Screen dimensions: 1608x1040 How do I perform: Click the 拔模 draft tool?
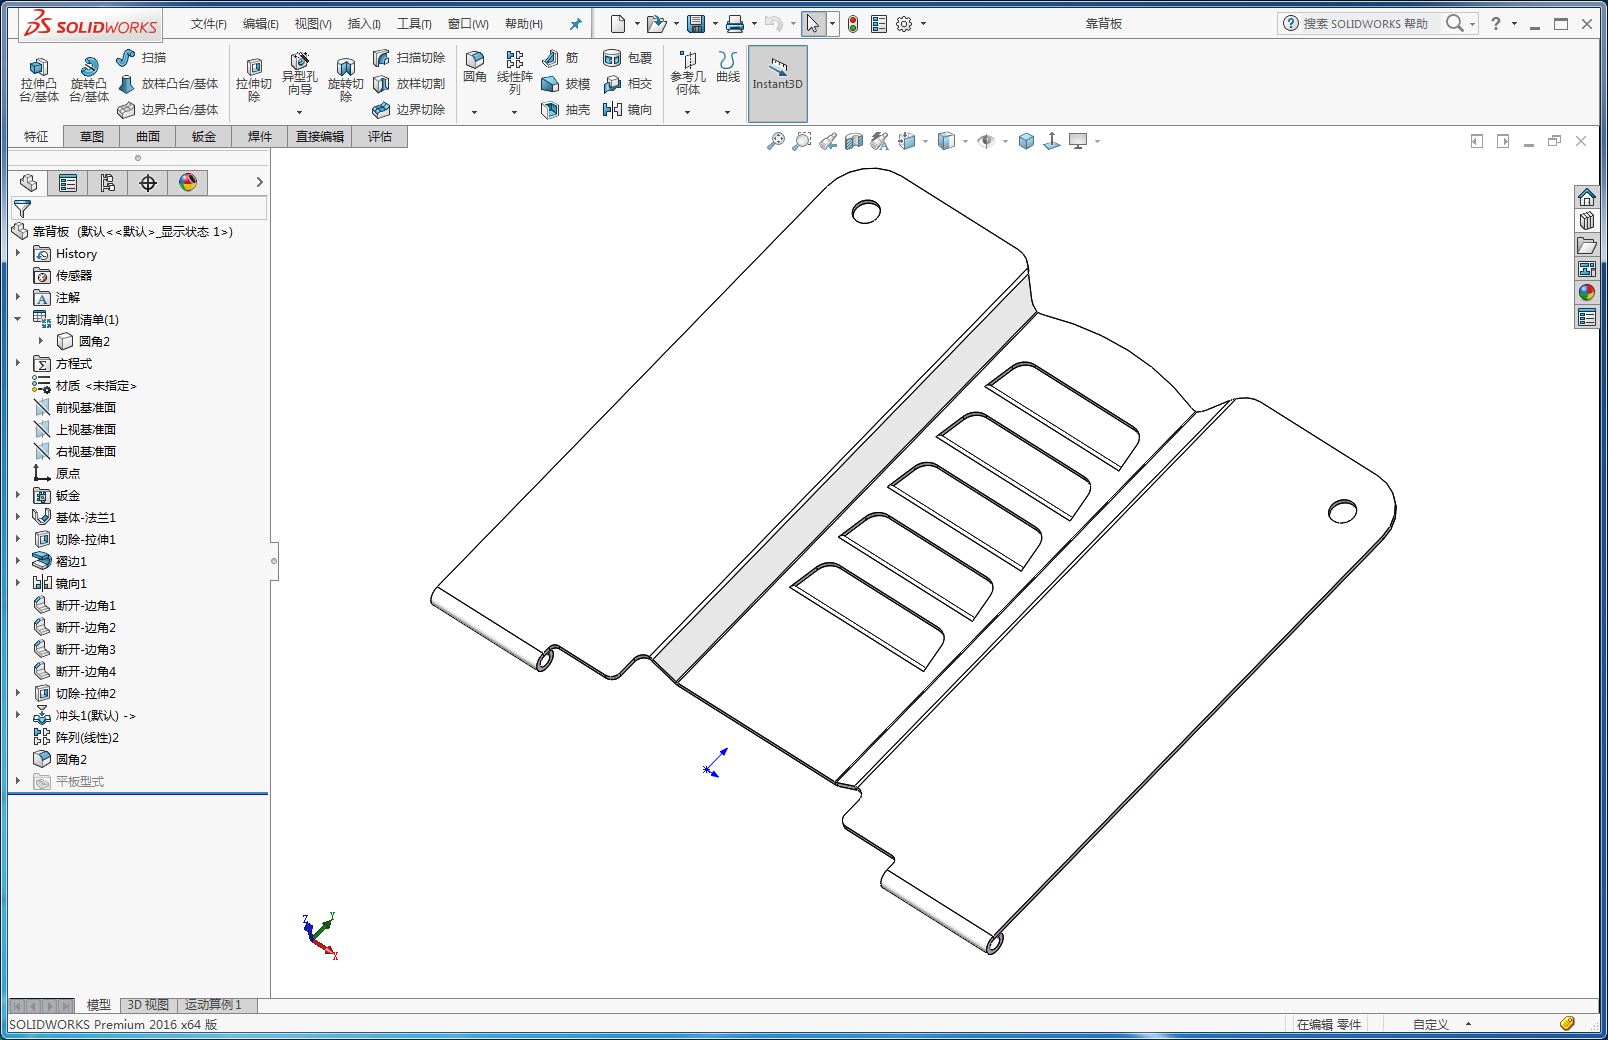click(x=565, y=84)
